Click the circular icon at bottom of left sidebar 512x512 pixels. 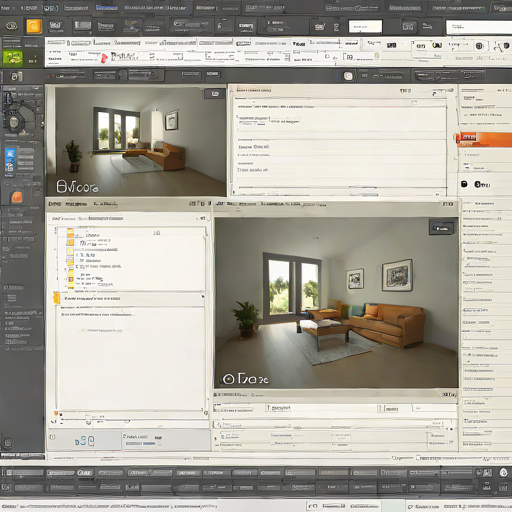[x=8, y=442]
